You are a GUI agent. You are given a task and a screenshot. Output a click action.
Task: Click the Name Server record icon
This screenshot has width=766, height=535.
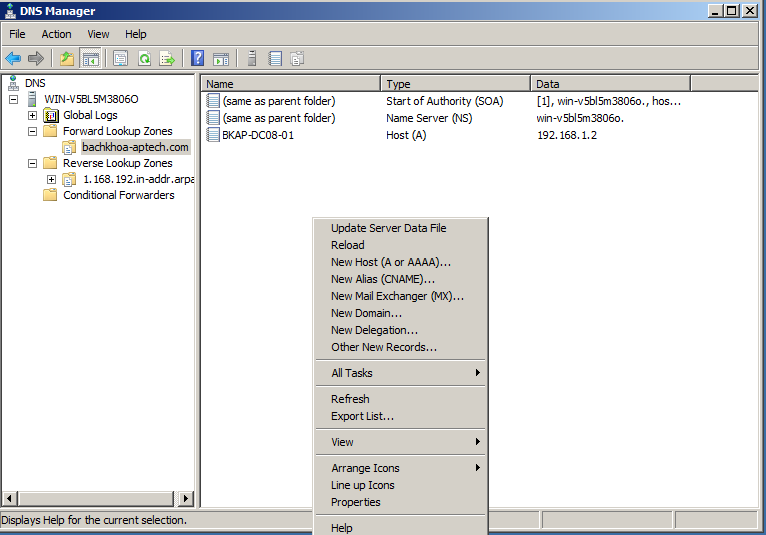[213, 118]
